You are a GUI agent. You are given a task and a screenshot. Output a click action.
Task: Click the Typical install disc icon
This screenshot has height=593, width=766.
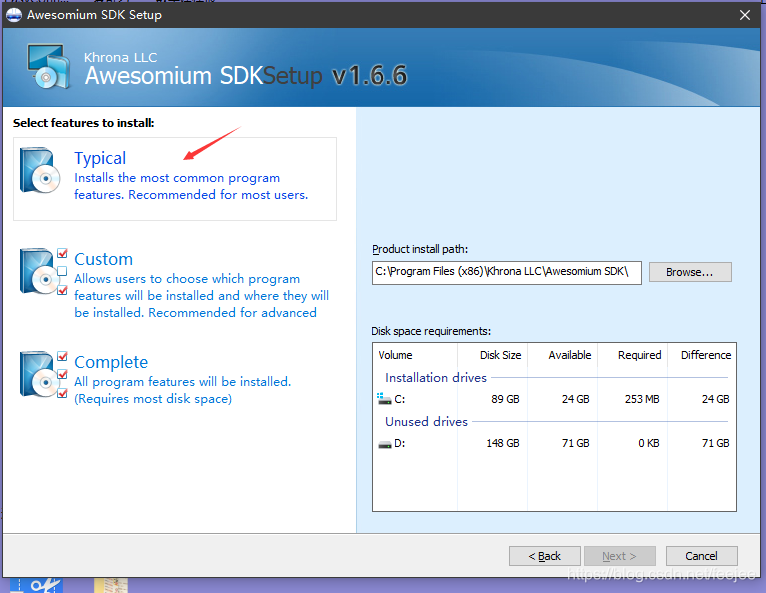pyautogui.click(x=40, y=170)
